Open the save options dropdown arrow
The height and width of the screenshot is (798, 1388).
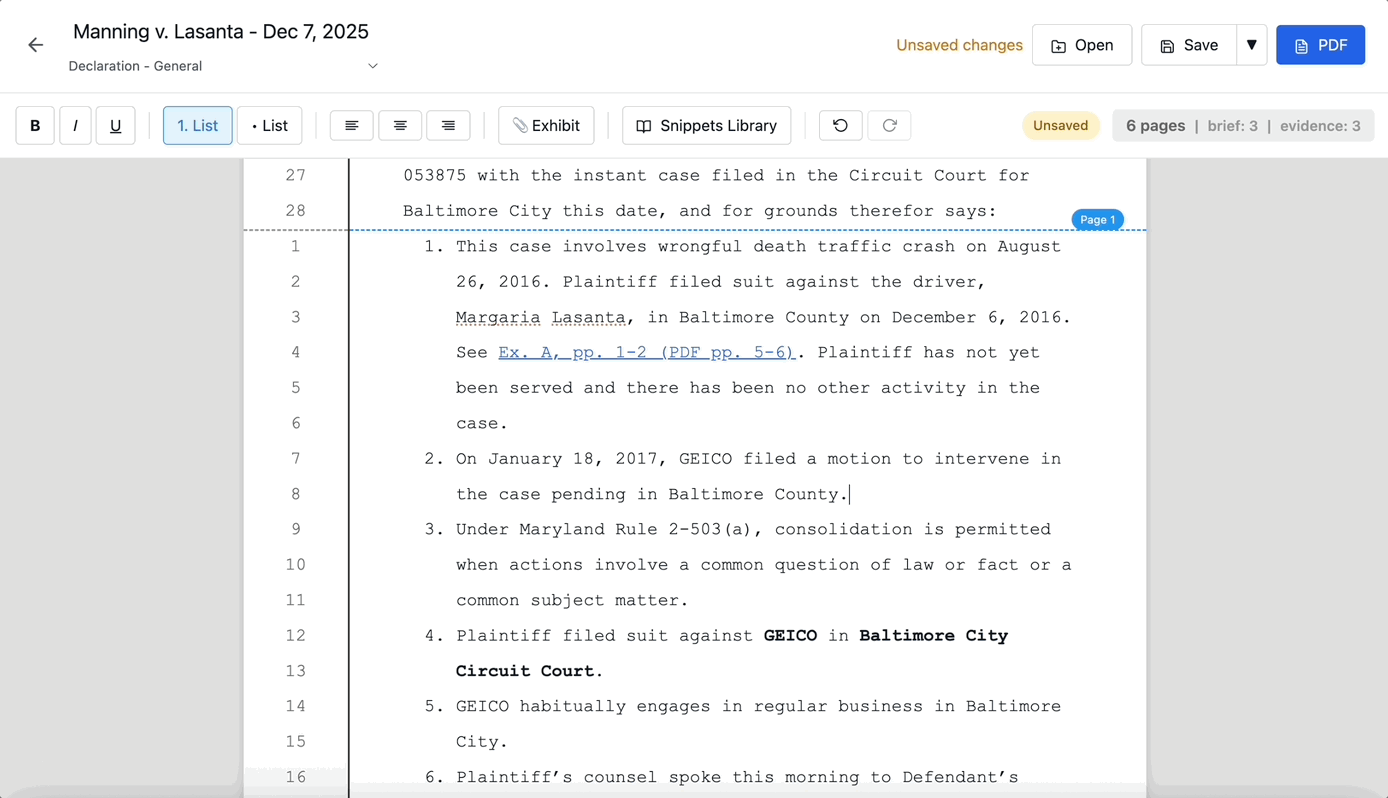(1252, 45)
